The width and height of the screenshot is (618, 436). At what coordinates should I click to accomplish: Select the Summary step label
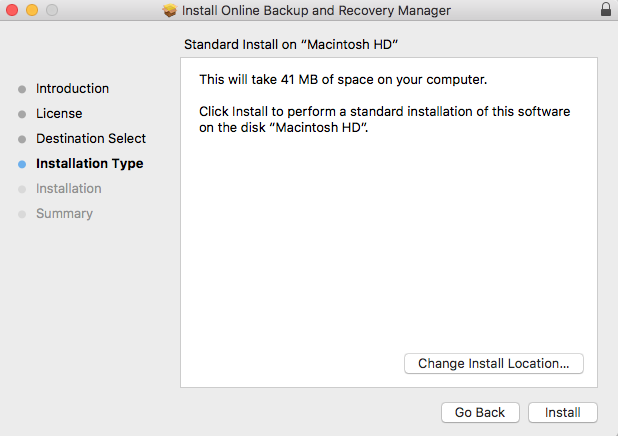tap(65, 214)
